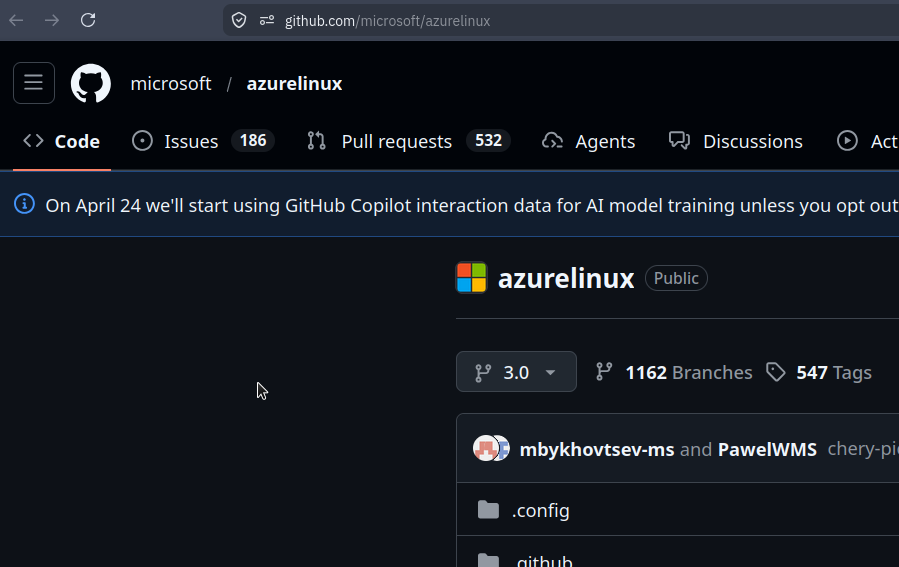Open the .github folder

[x=542, y=560]
